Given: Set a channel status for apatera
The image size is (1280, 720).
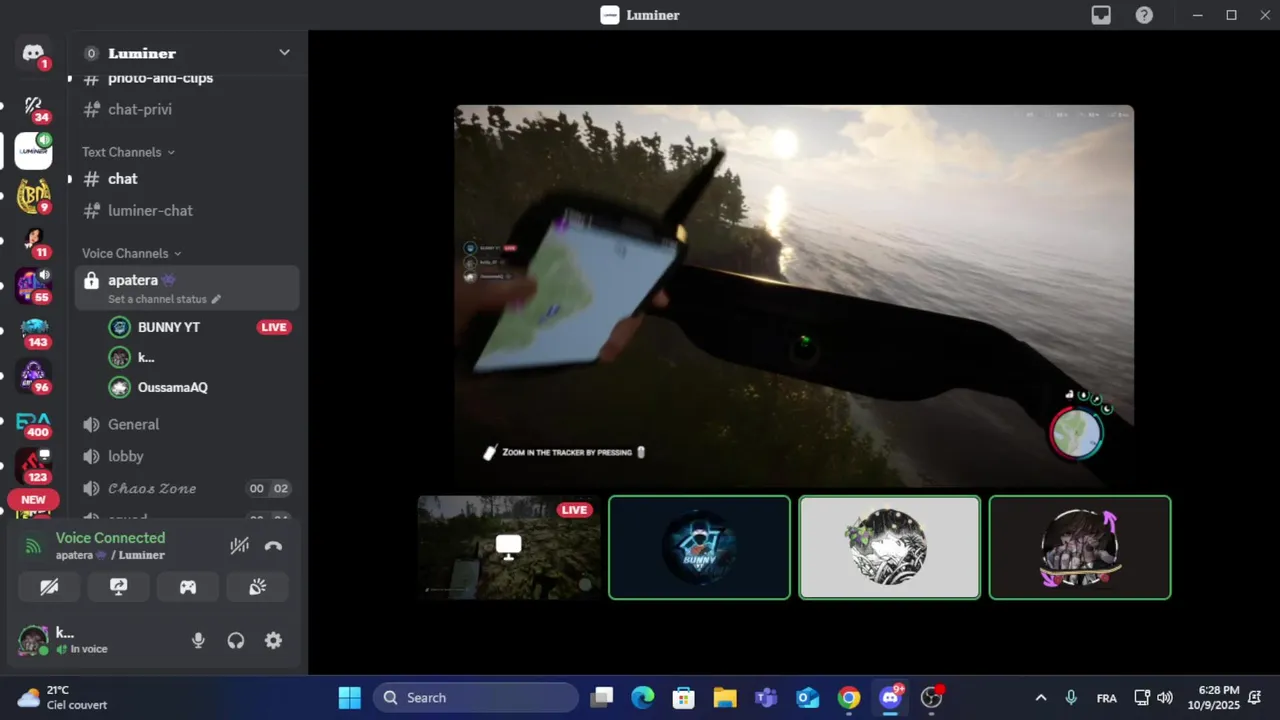Looking at the screenshot, I should [x=164, y=299].
